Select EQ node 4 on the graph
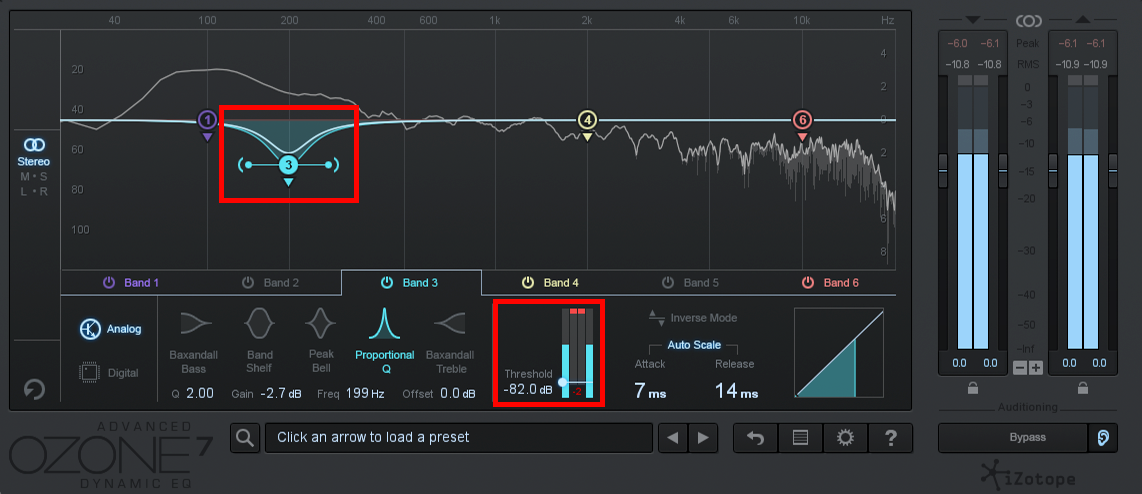 click(588, 119)
